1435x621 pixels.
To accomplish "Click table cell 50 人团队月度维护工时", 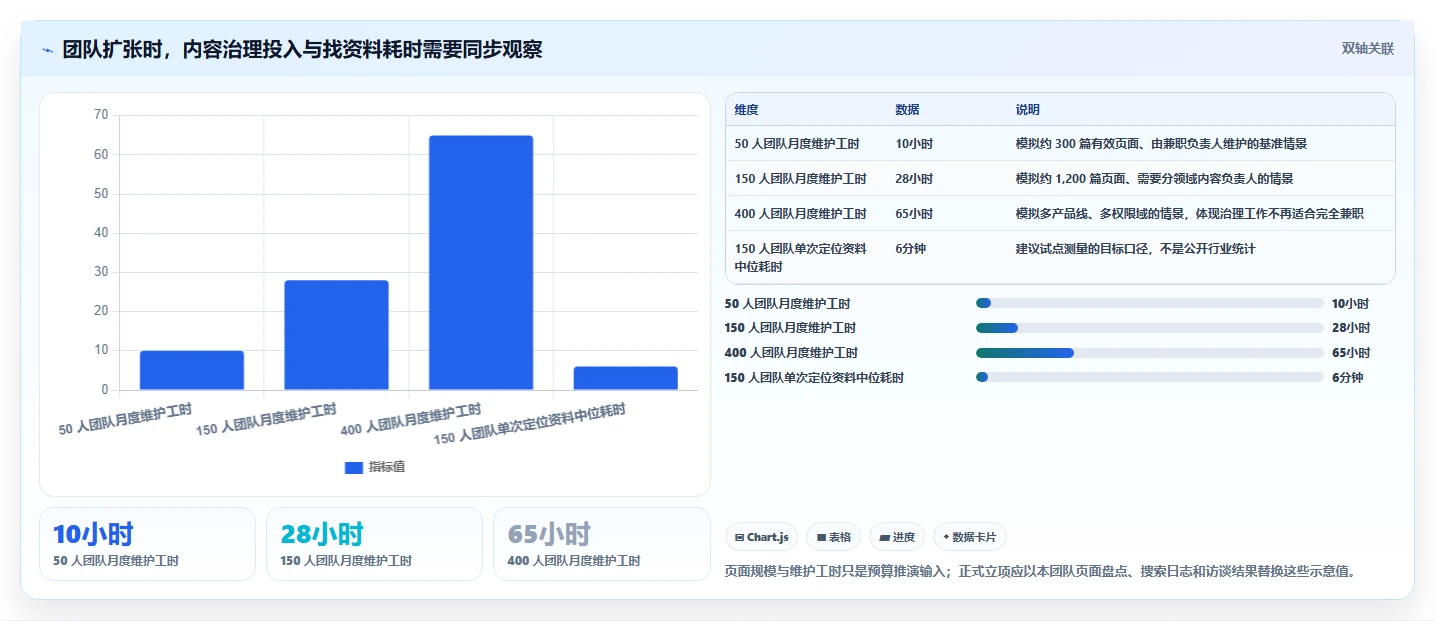I will (x=797, y=144).
